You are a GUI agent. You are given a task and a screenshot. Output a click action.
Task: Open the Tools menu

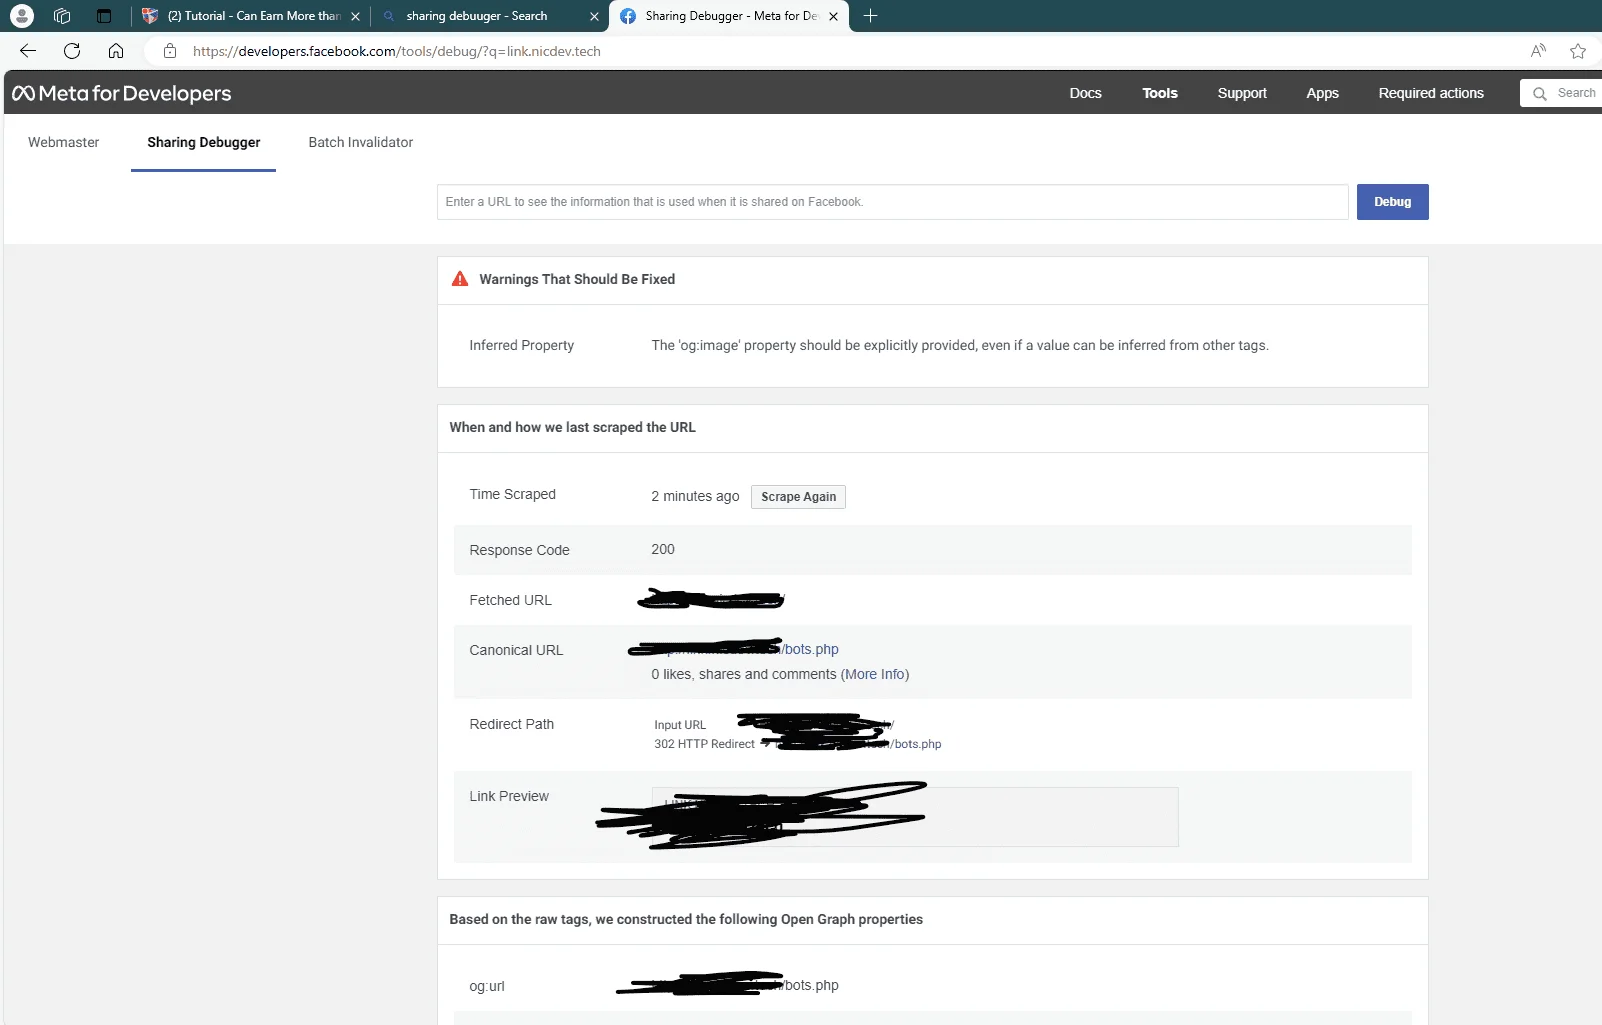point(1160,93)
